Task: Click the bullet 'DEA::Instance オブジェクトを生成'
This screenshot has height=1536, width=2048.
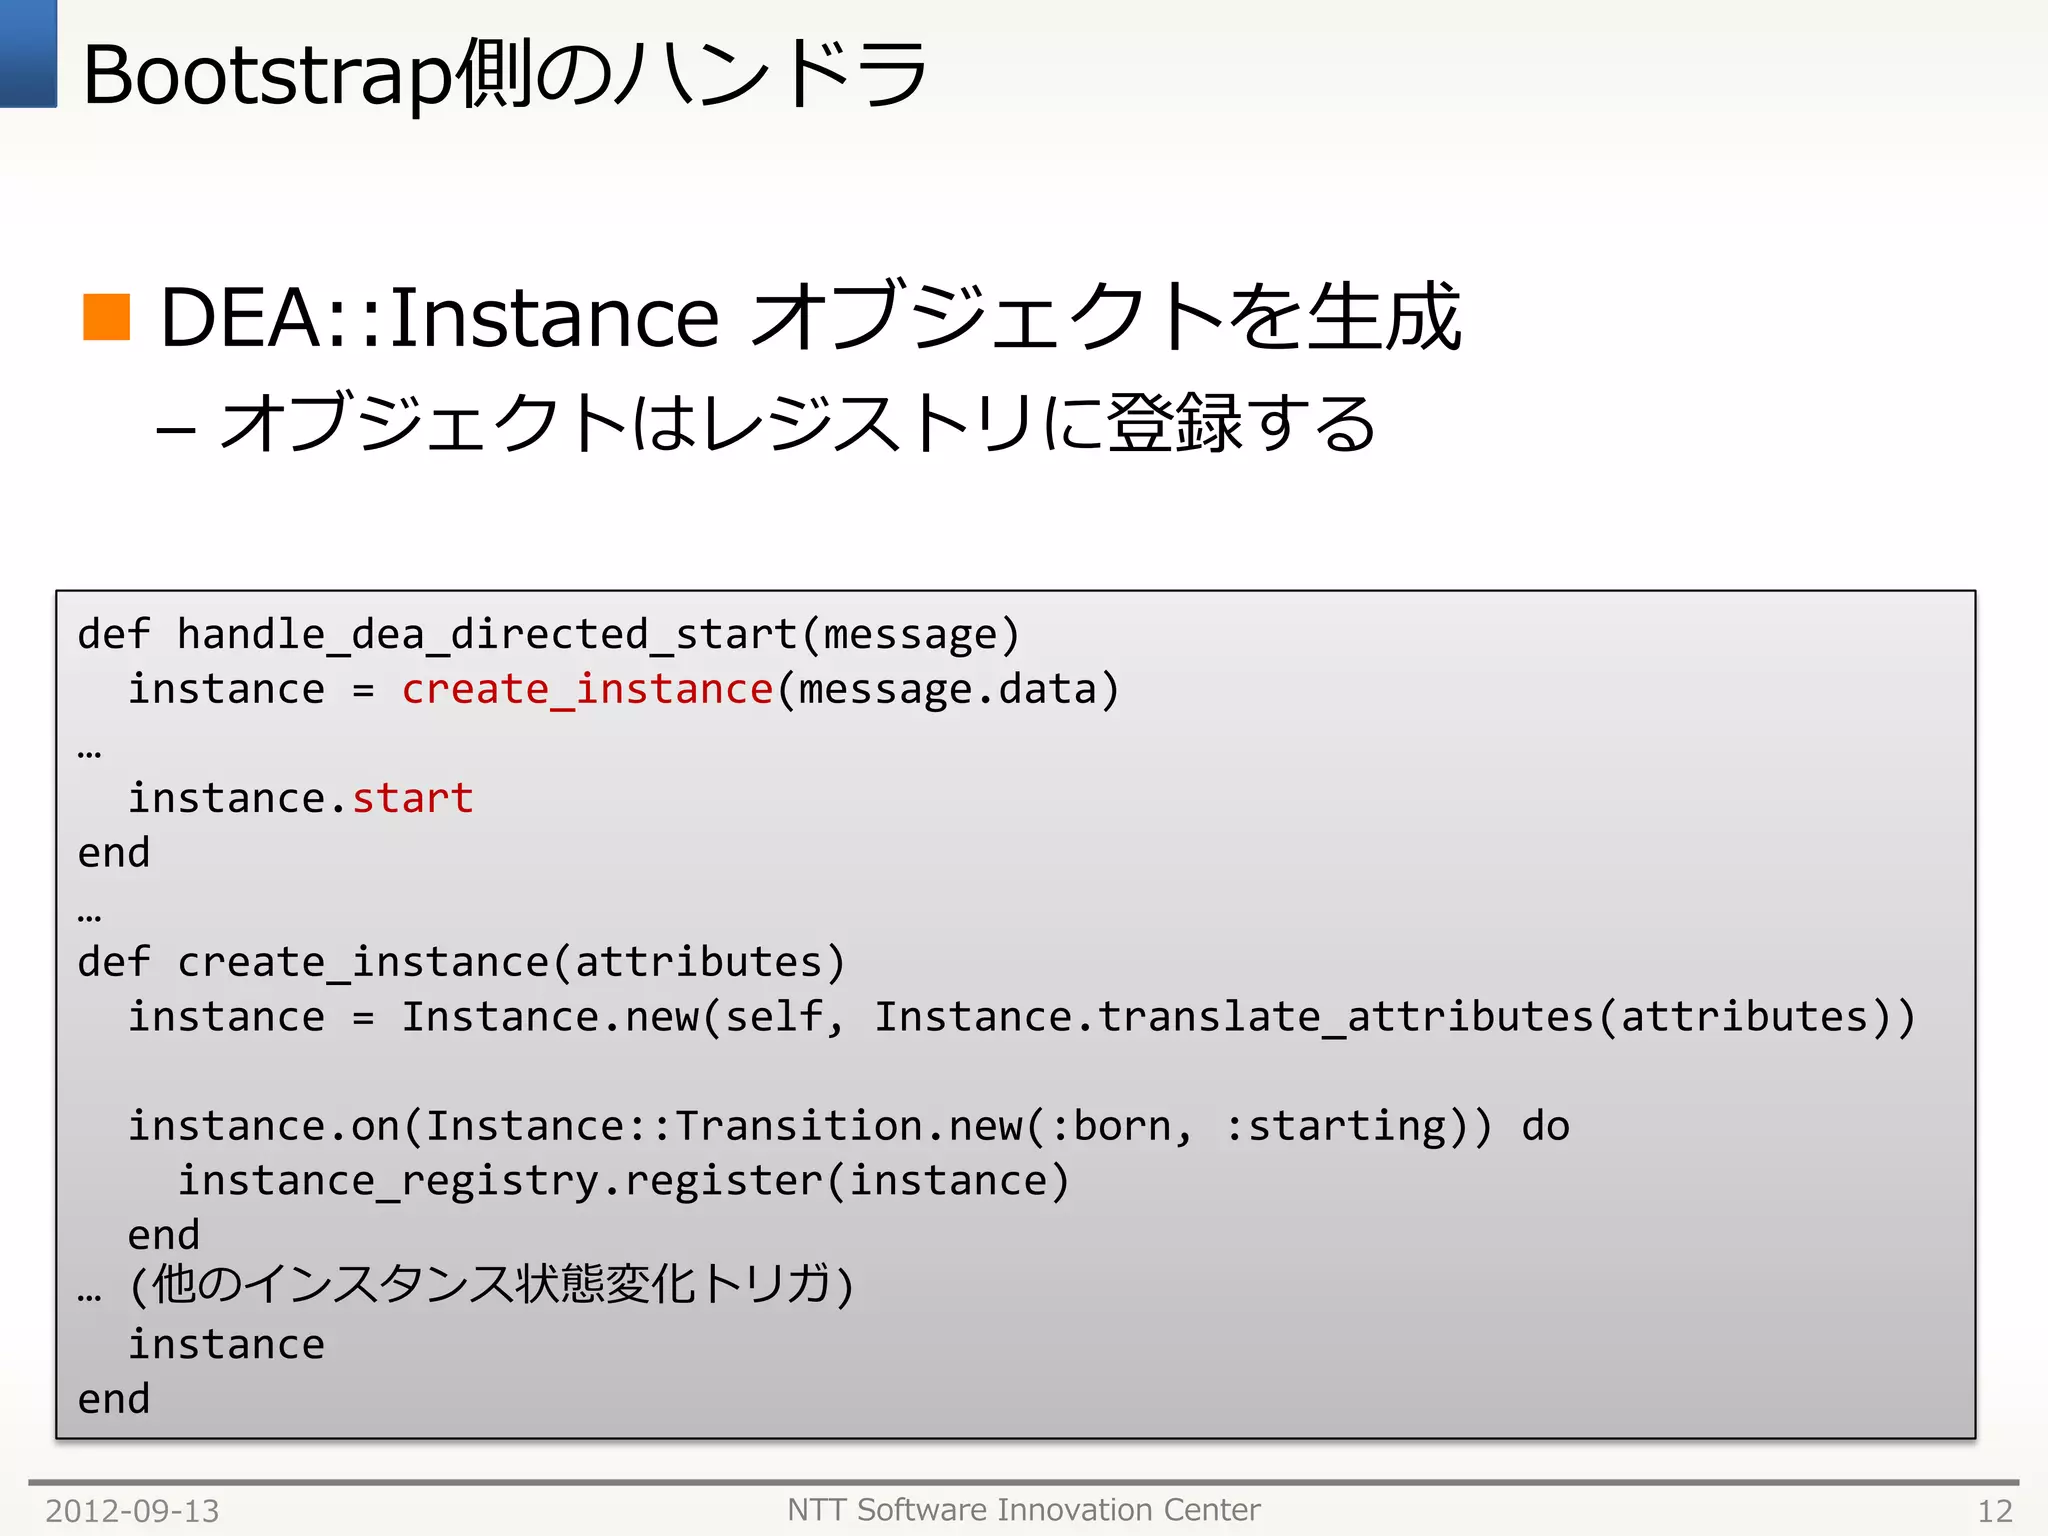Action: [x=810, y=316]
